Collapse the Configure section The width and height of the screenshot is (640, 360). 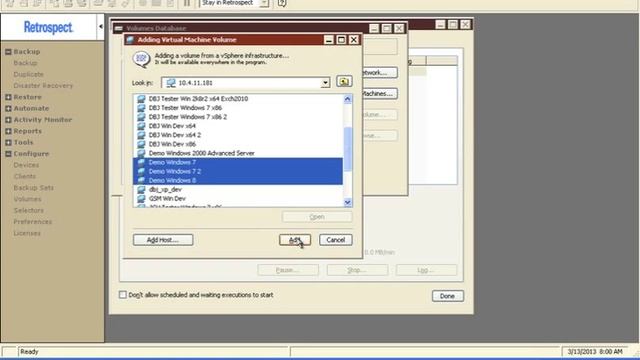point(8,154)
